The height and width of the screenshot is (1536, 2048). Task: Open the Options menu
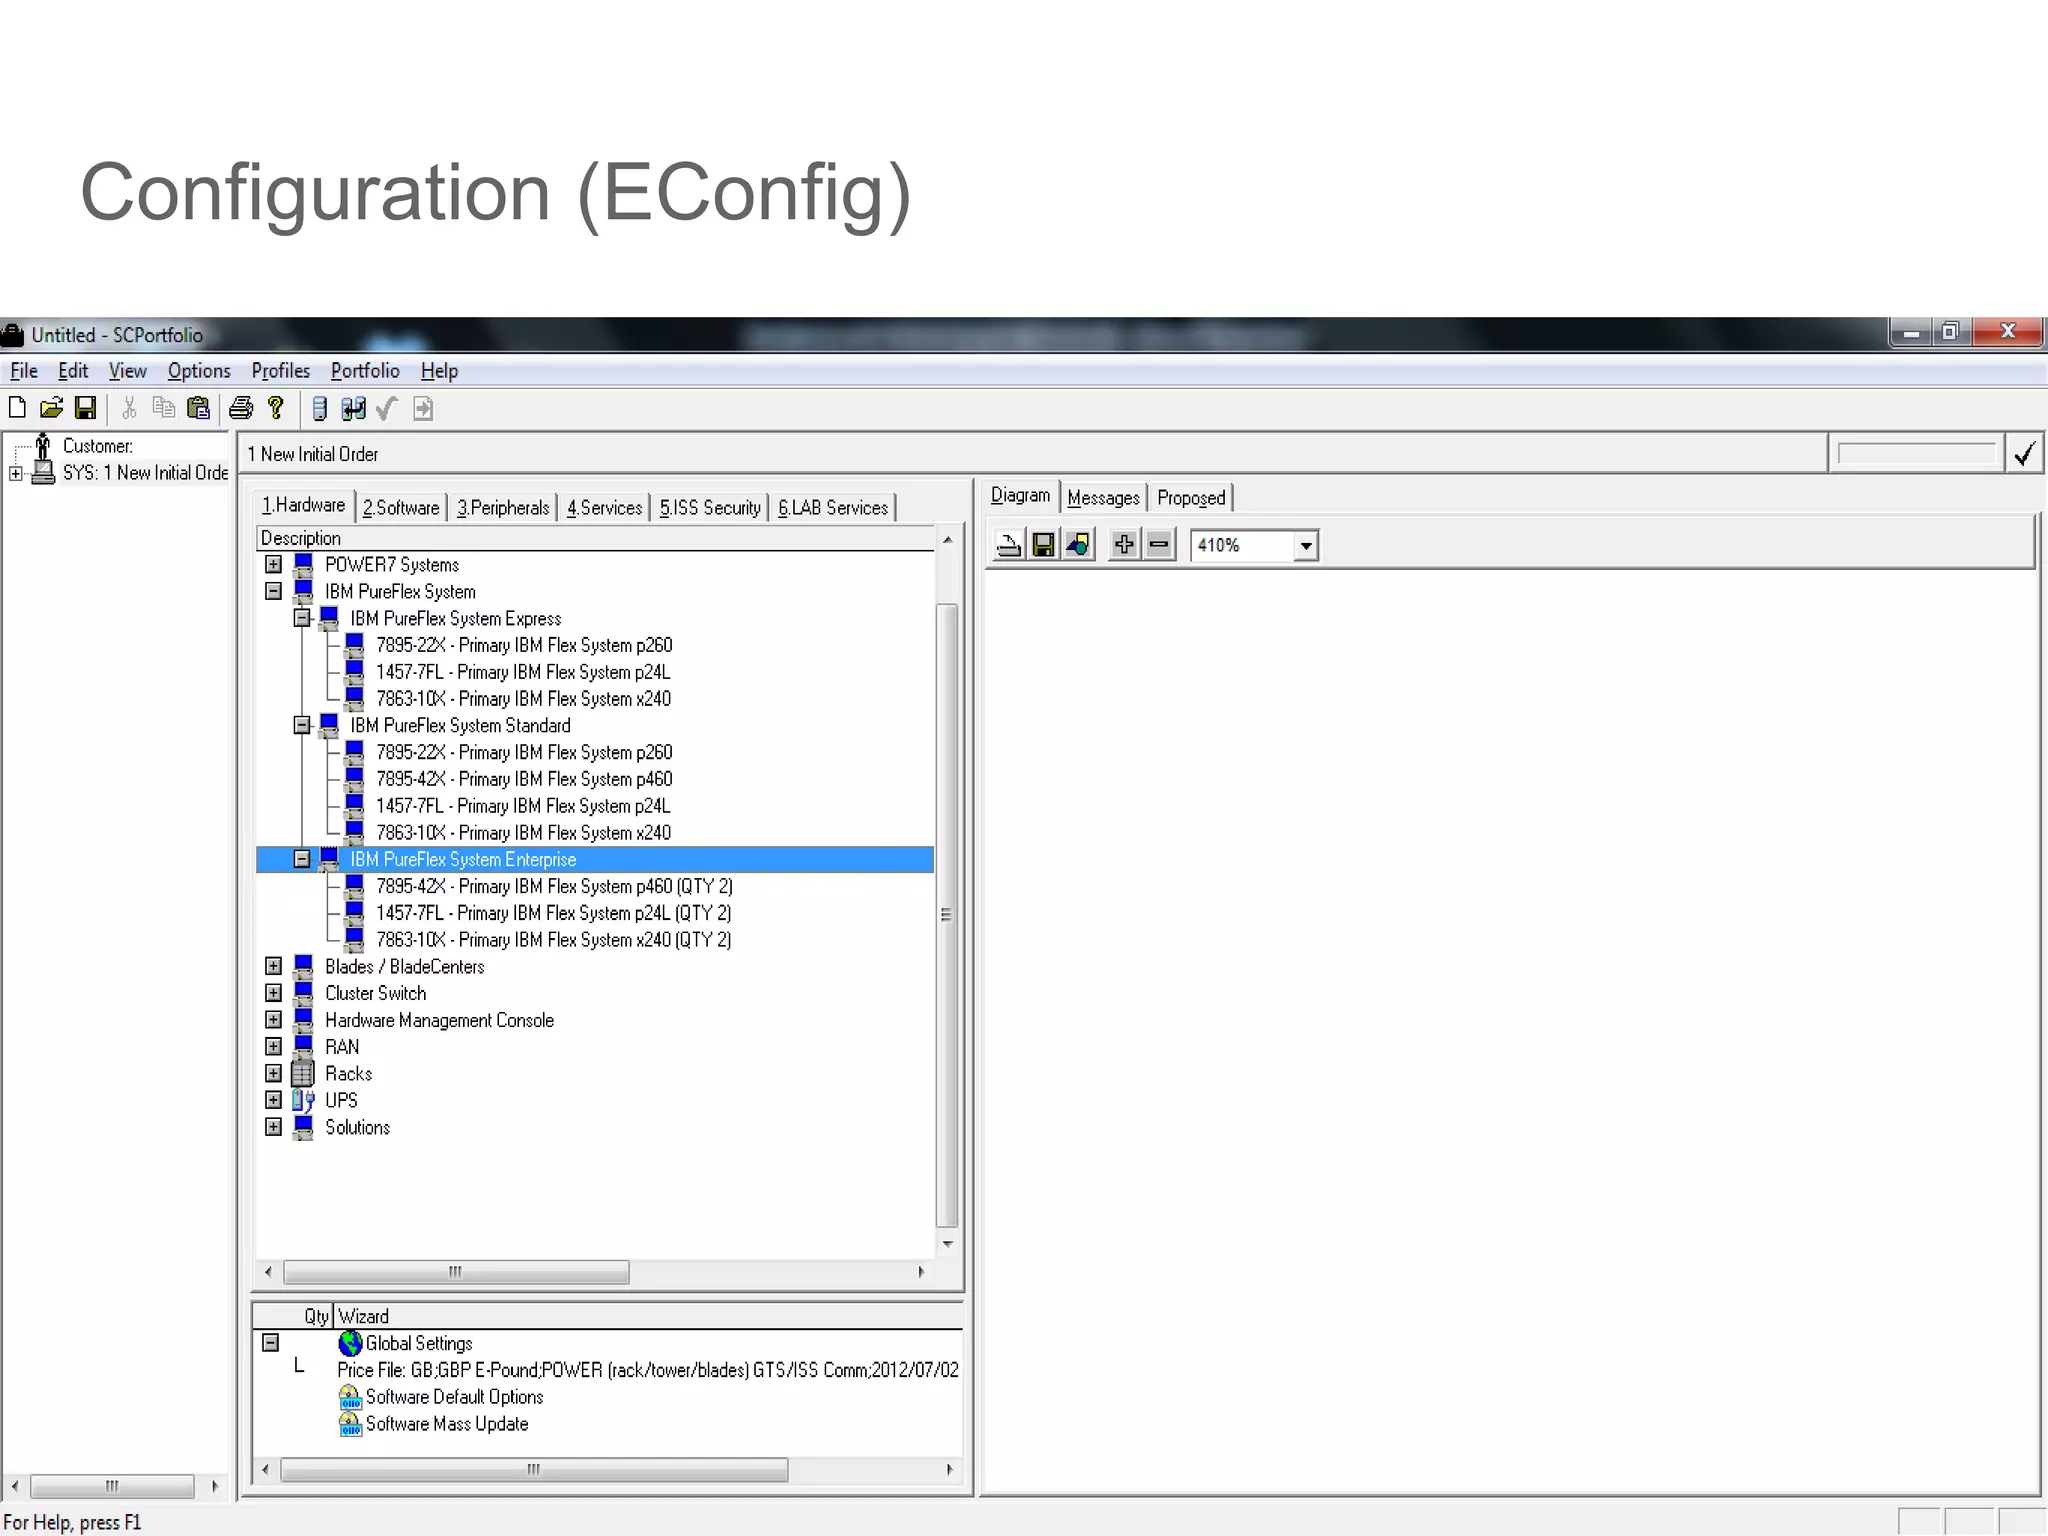(x=199, y=371)
